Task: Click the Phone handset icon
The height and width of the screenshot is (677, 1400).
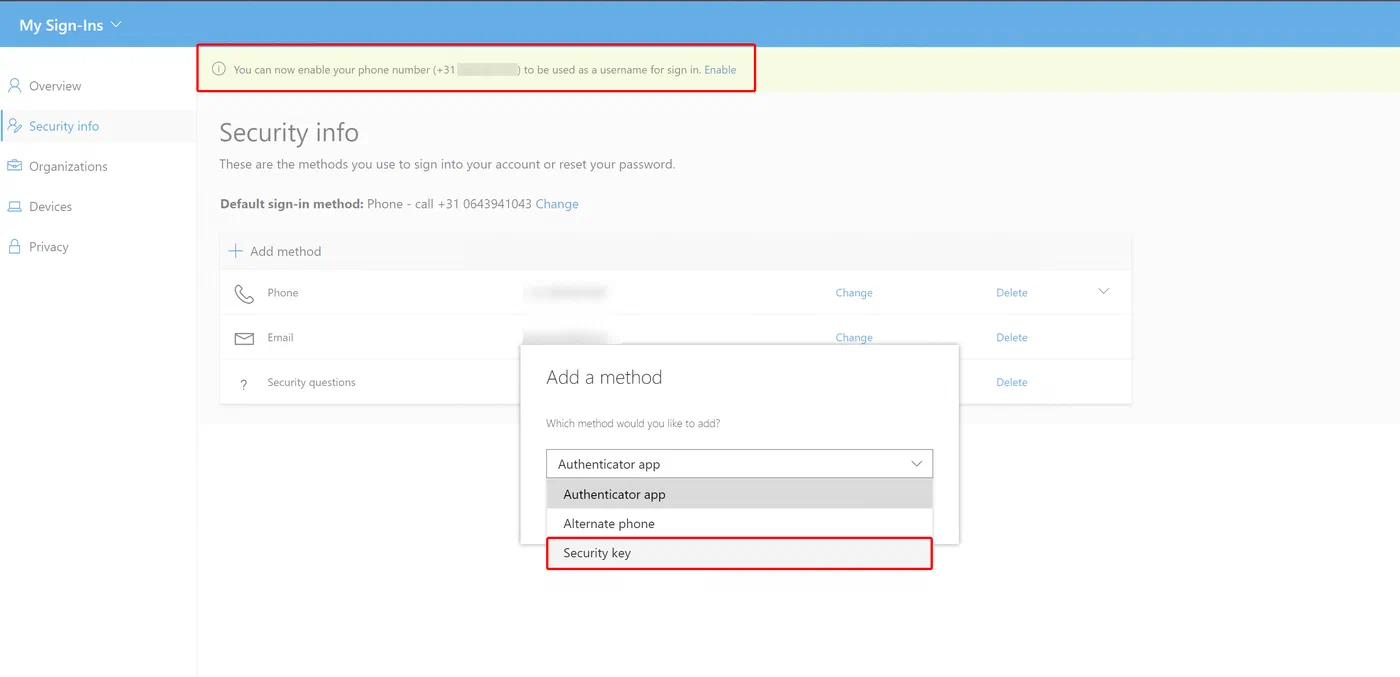Action: coord(244,294)
